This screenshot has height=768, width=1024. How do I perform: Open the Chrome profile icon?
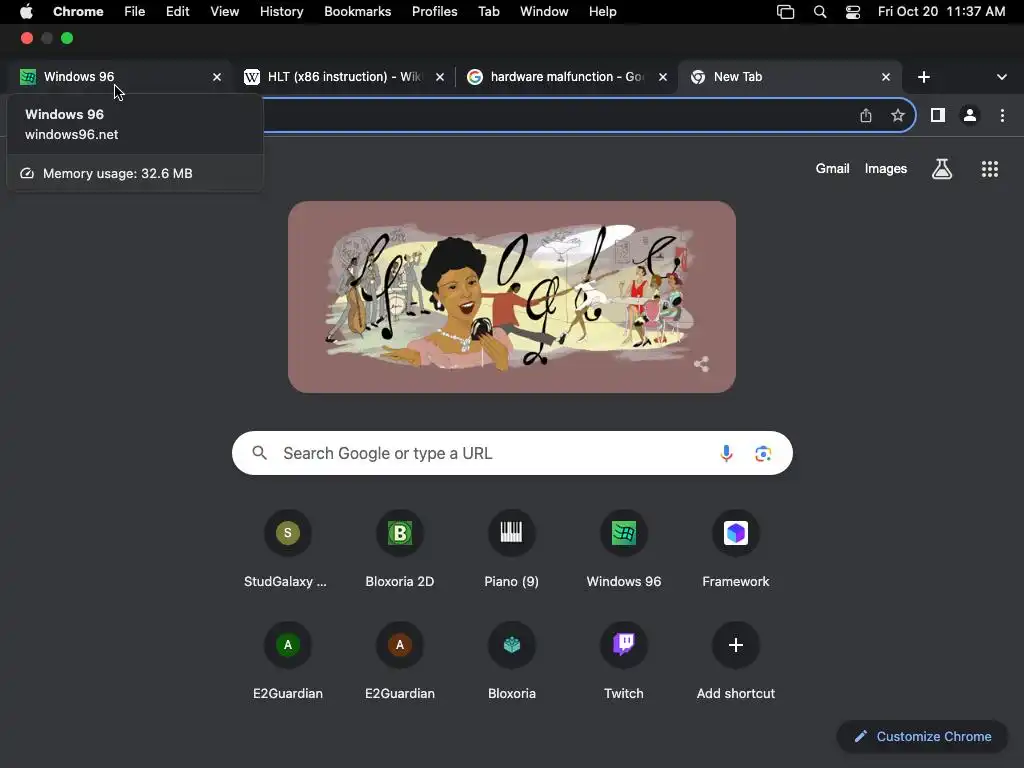tap(970, 116)
